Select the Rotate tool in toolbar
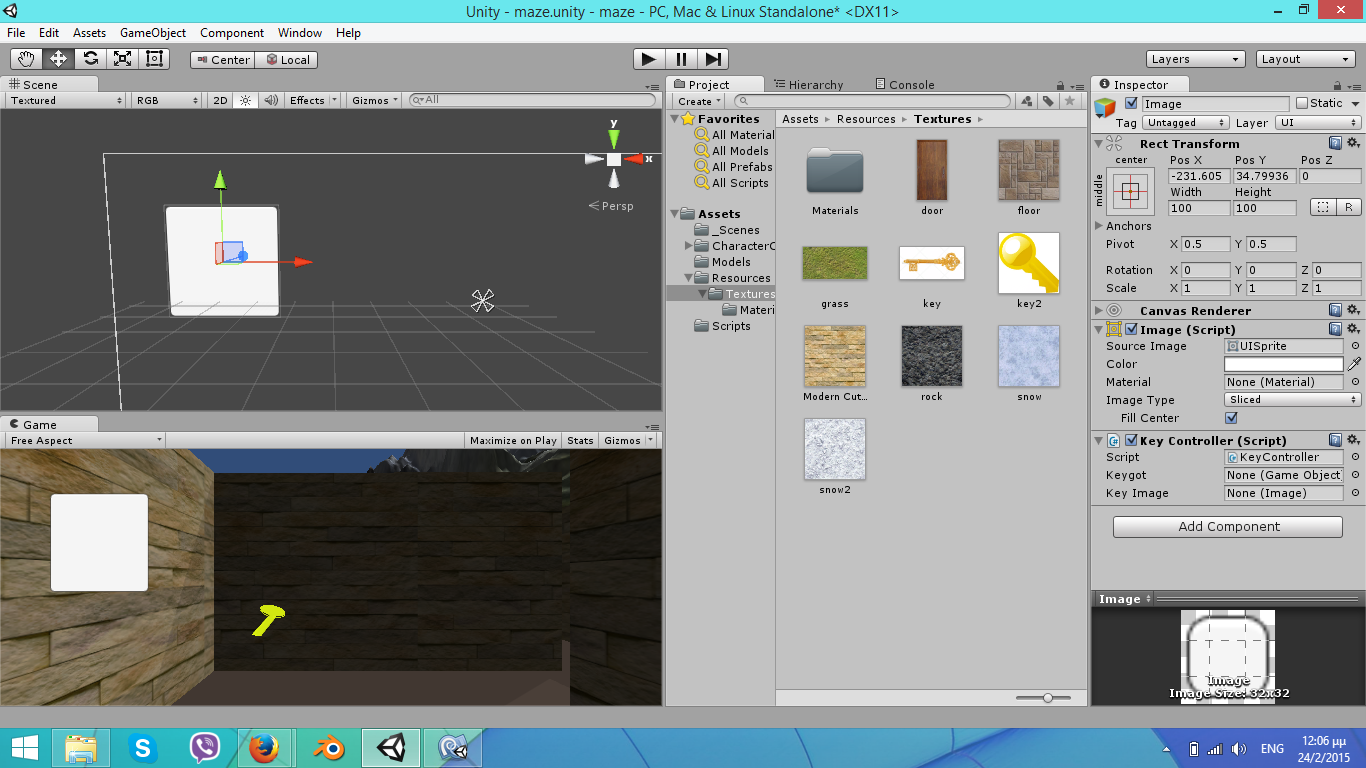The height and width of the screenshot is (768, 1366). coord(90,59)
